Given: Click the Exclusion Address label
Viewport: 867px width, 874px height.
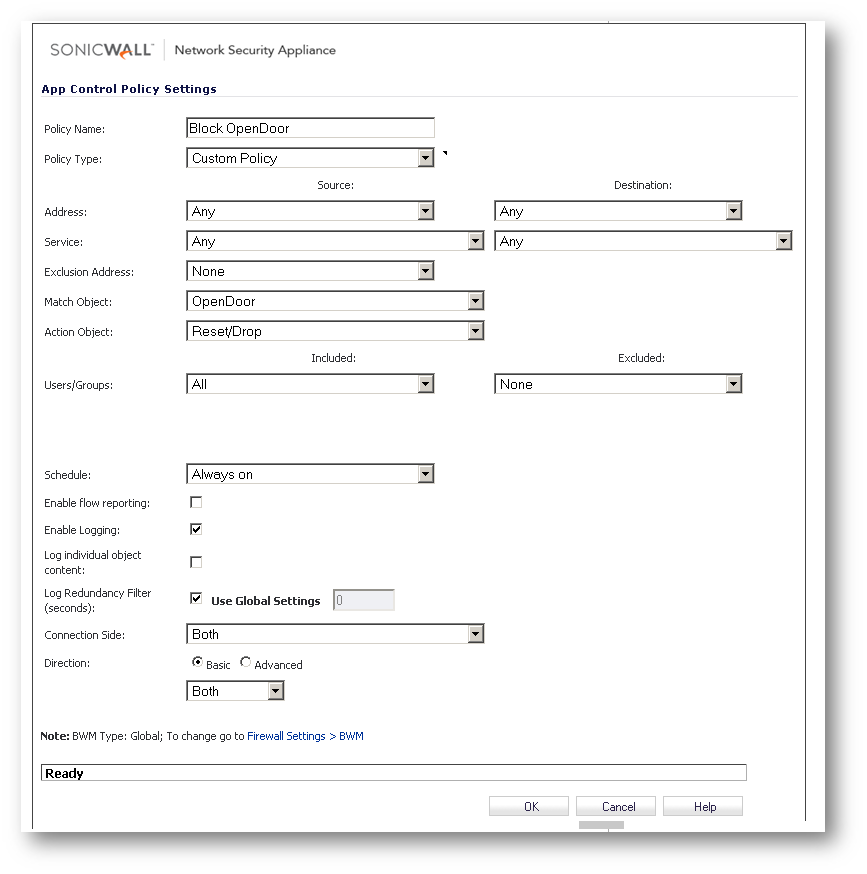Looking at the screenshot, I should (x=89, y=272).
